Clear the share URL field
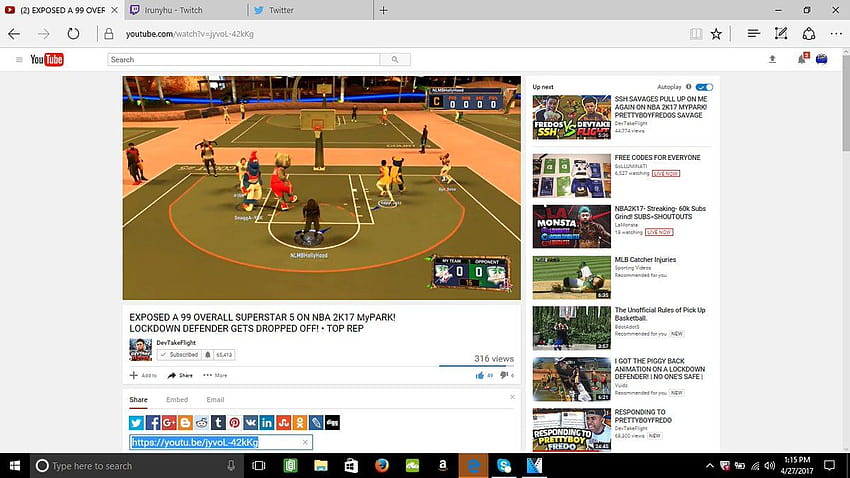Screen dimensions: 850x478 tap(305, 442)
